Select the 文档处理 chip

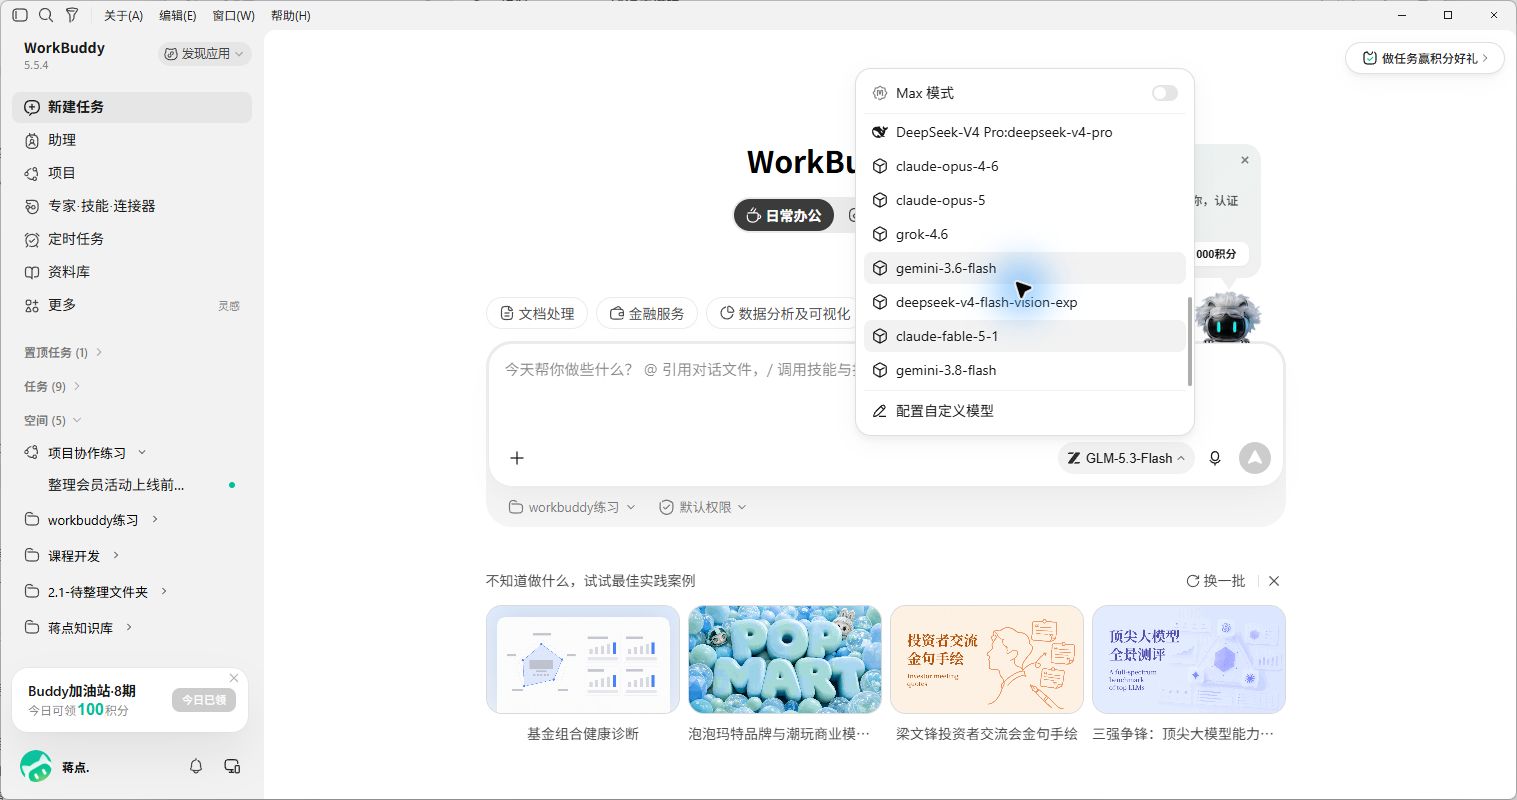[x=537, y=313]
